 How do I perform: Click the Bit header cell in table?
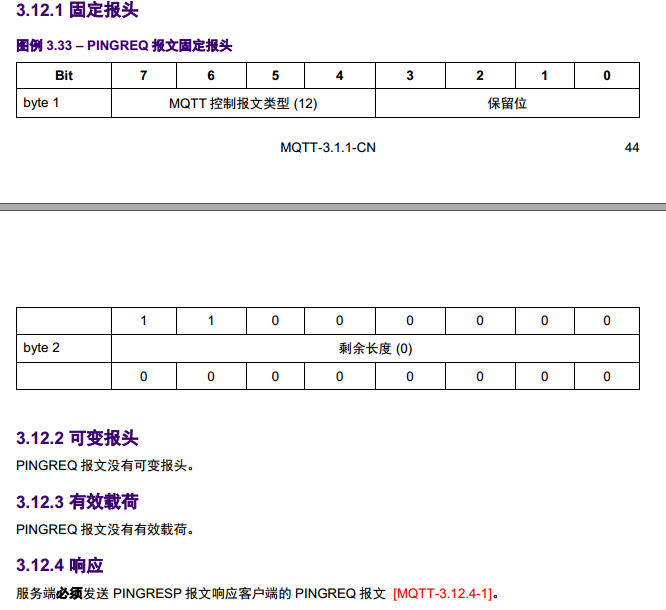[x=64, y=76]
